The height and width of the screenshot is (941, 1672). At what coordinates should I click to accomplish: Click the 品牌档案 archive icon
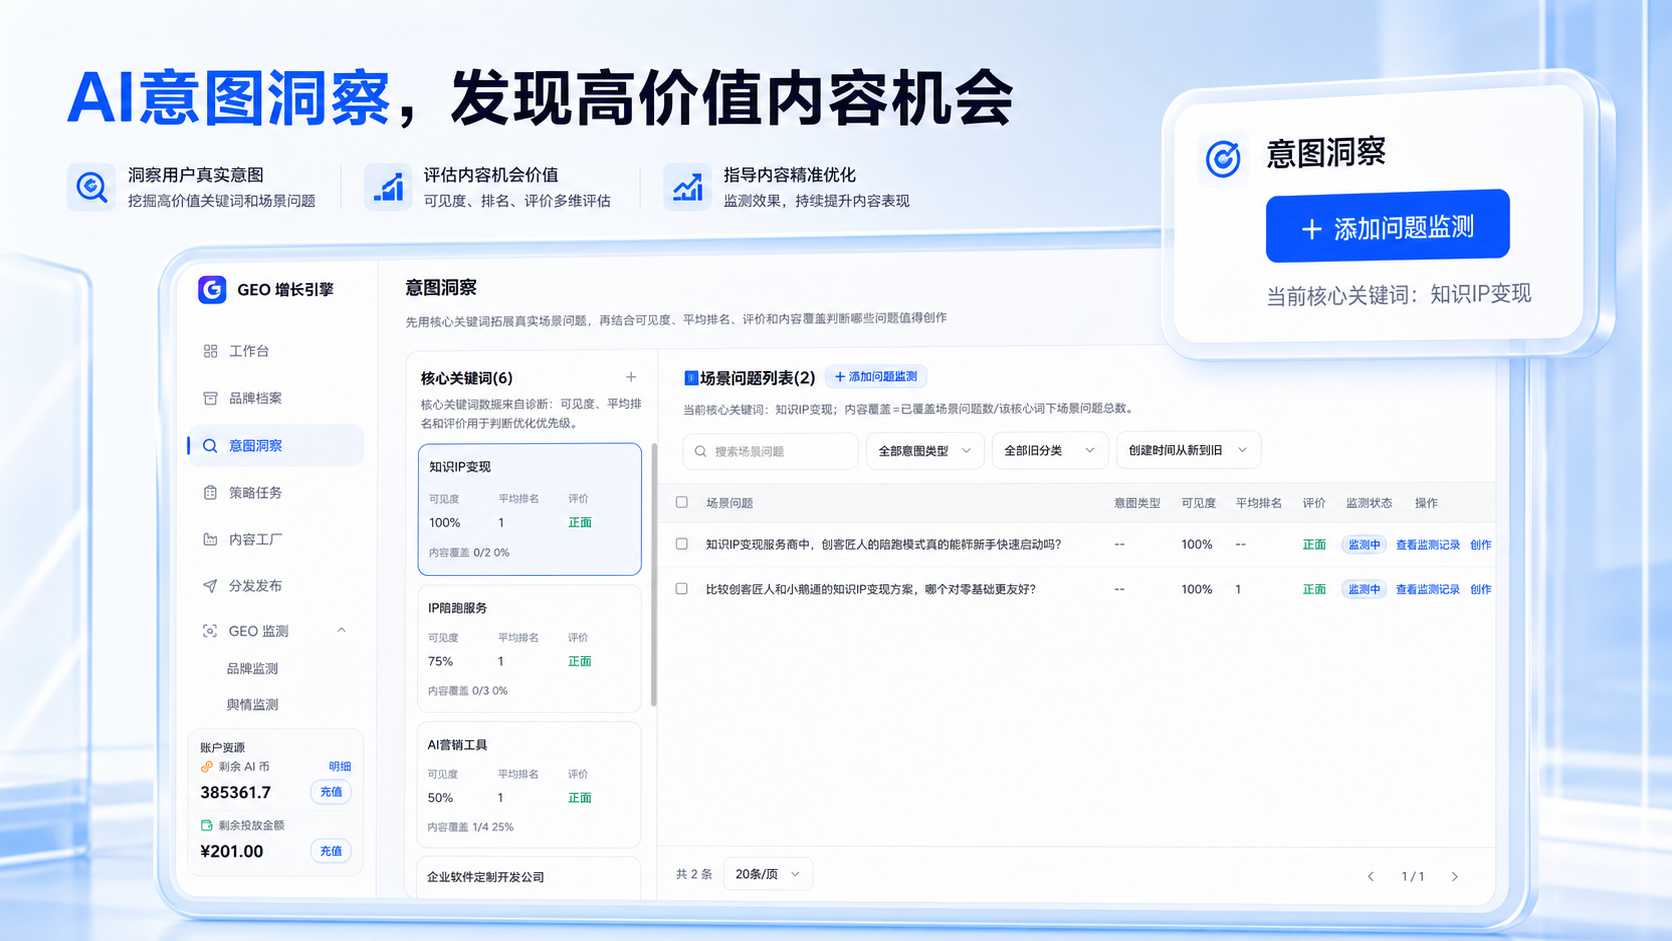pyautogui.click(x=210, y=398)
